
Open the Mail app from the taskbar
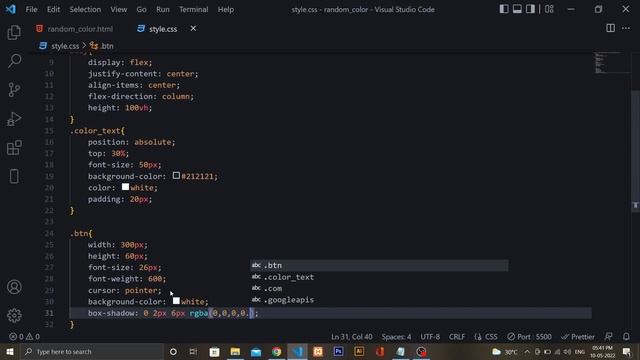click(256, 351)
